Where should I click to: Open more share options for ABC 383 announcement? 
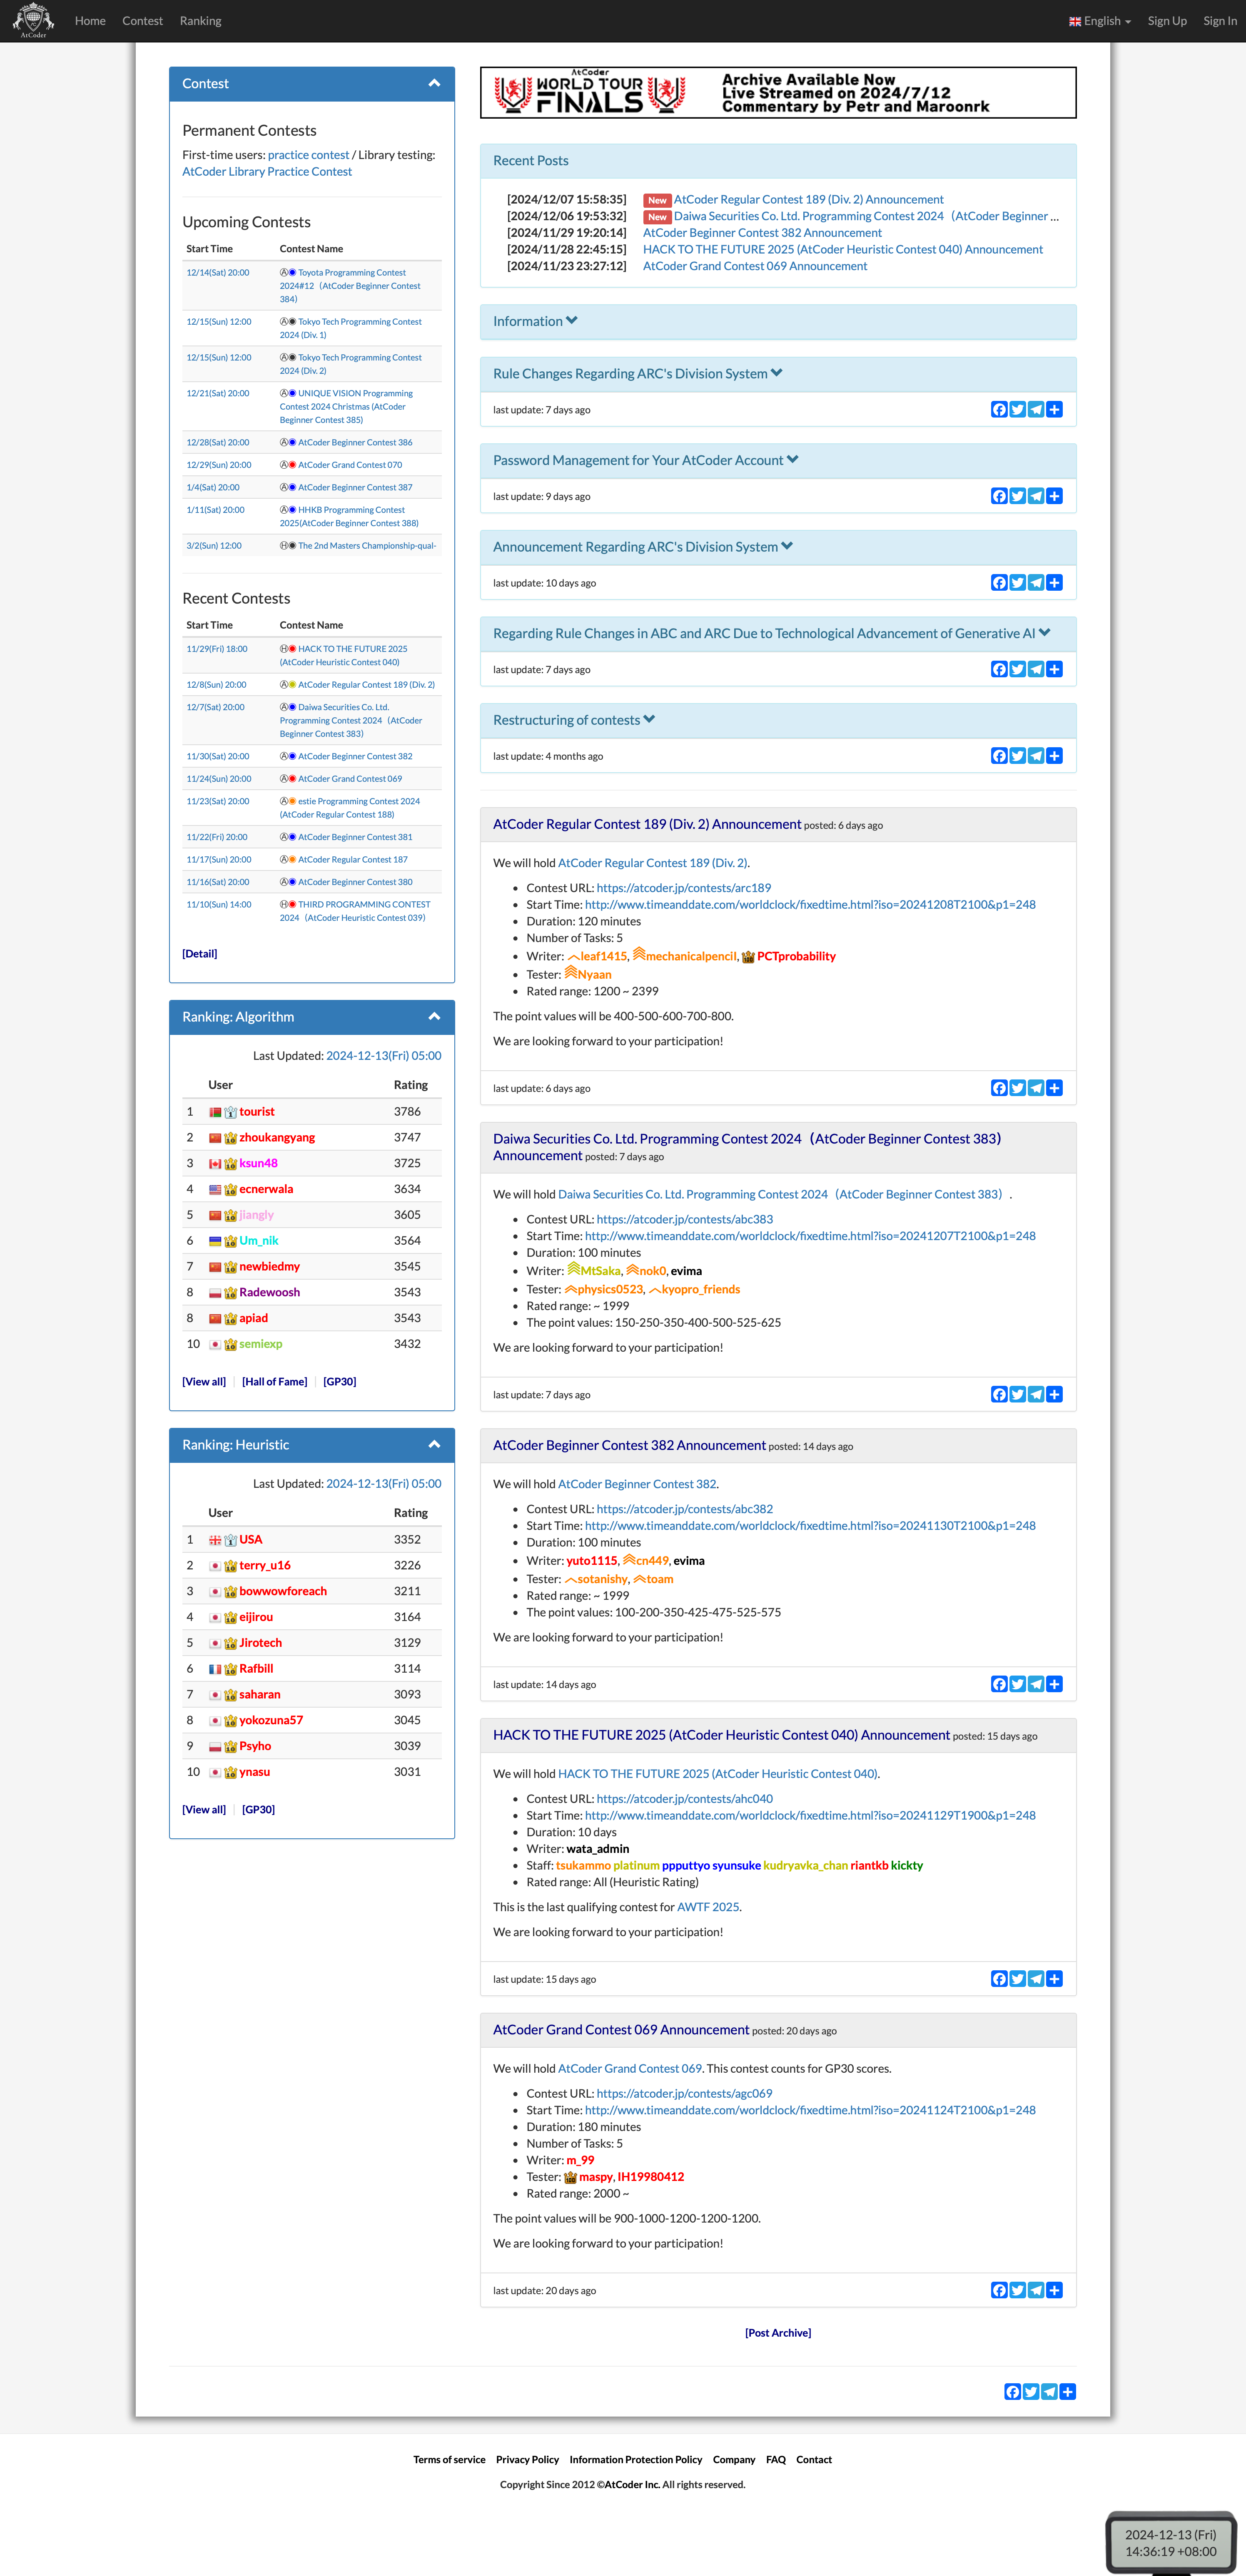(x=1054, y=1394)
